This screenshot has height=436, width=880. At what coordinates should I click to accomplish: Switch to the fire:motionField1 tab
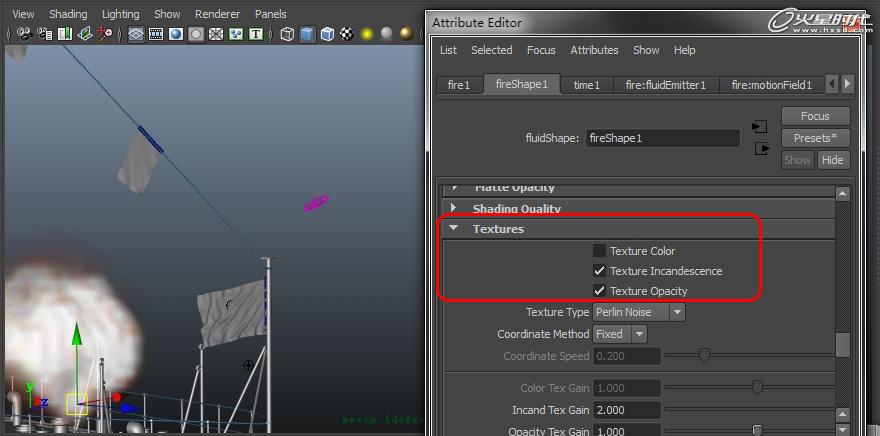coord(772,85)
